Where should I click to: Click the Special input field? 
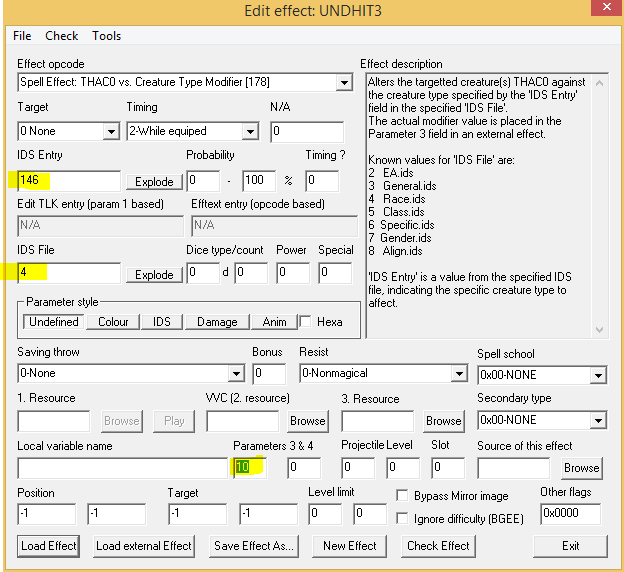(x=335, y=273)
